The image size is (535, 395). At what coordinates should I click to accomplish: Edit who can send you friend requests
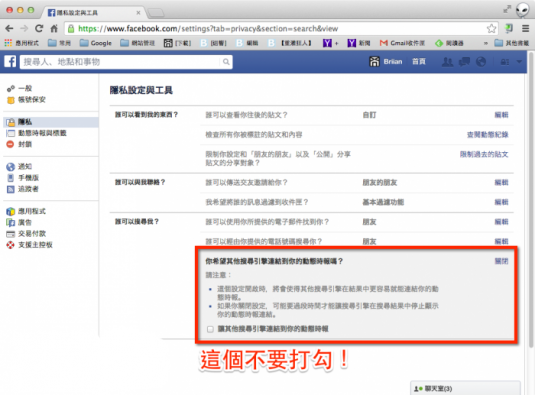[x=501, y=182]
